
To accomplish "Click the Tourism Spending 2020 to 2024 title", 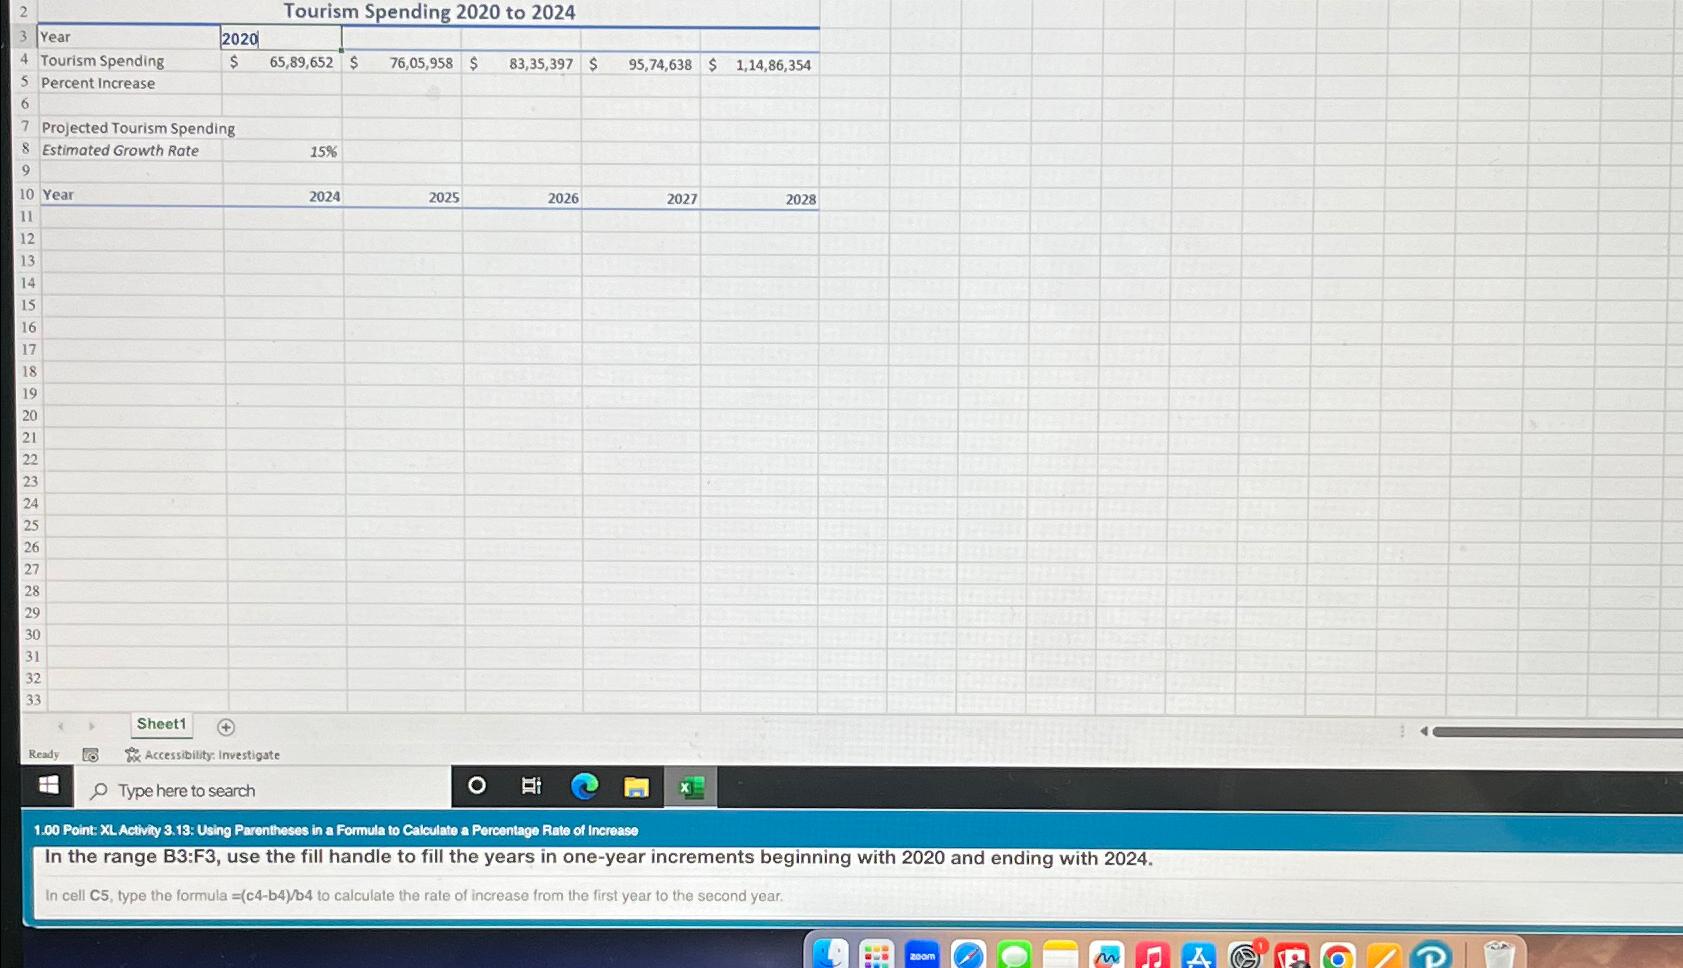I will point(429,12).
